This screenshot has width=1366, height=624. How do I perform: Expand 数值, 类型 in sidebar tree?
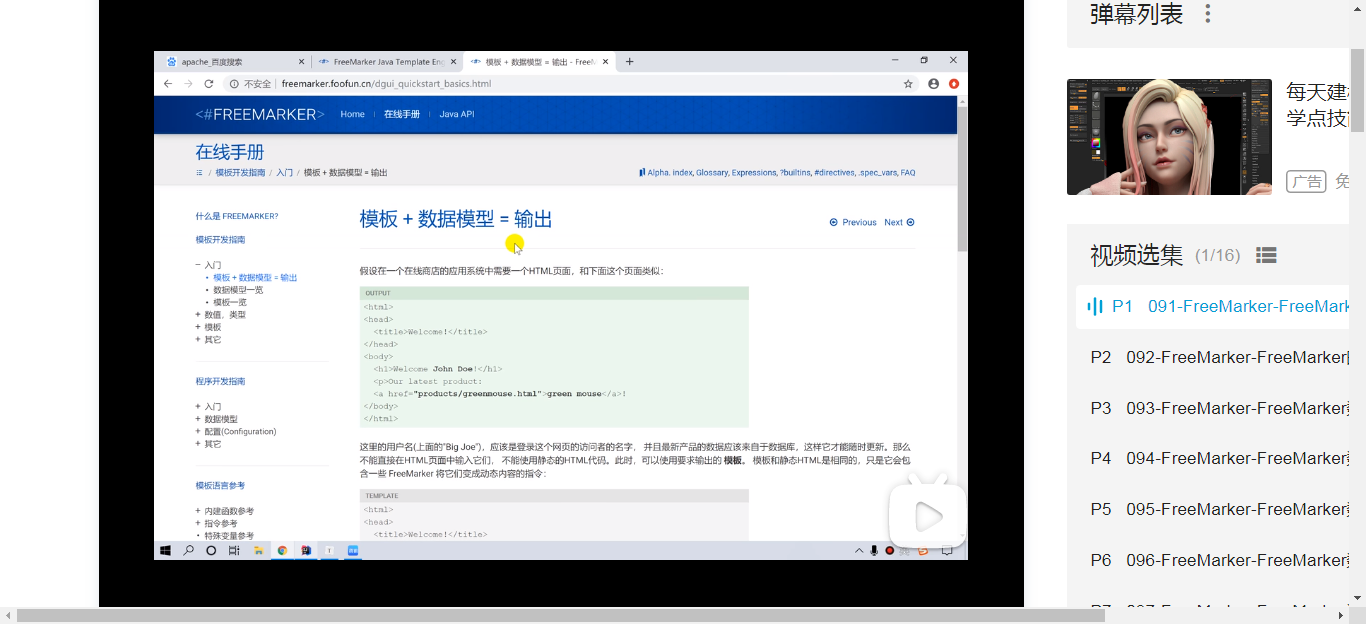coord(221,315)
